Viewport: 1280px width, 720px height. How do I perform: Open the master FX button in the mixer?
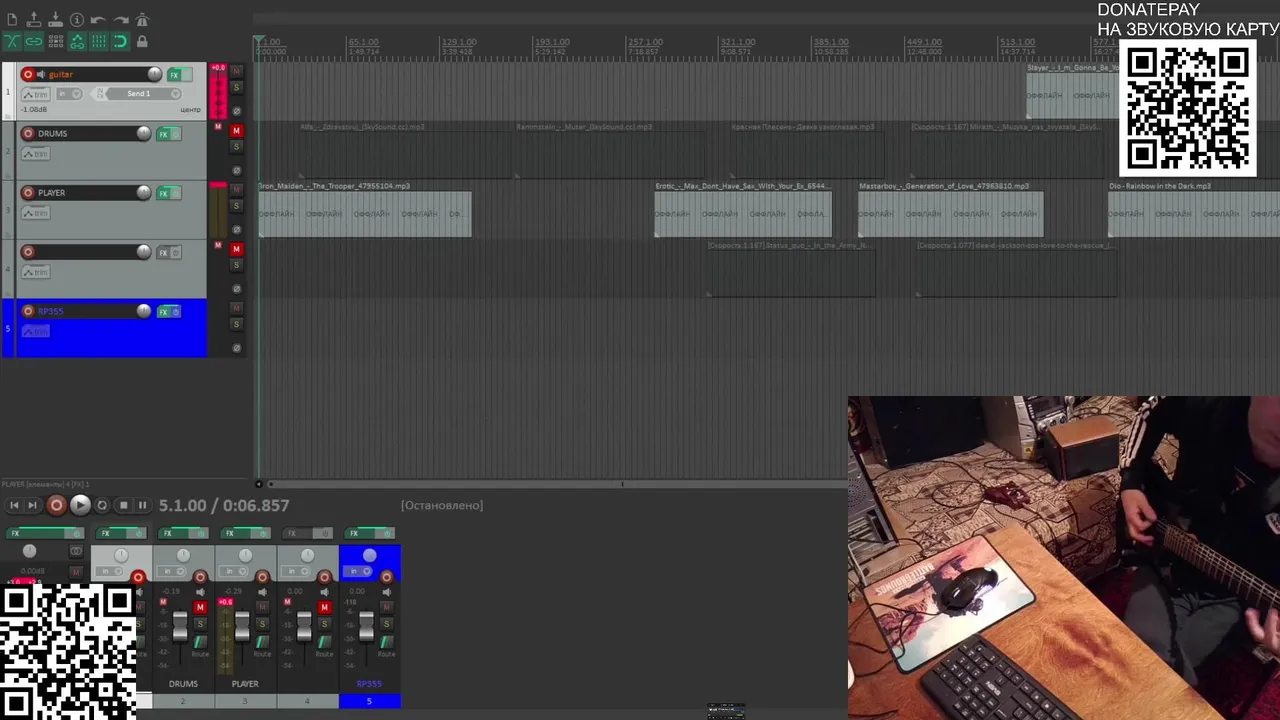(35, 533)
